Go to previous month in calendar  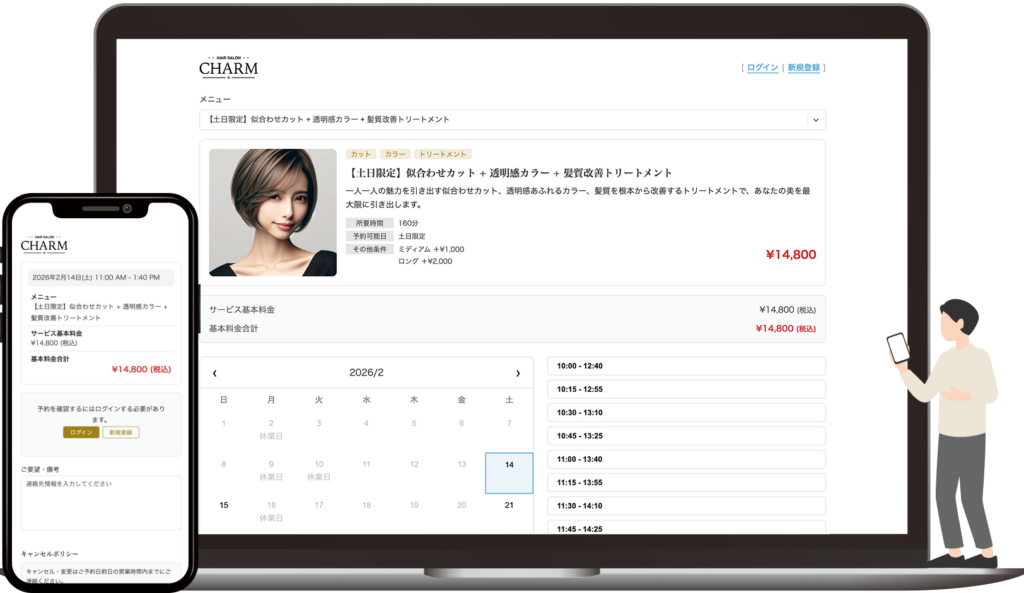pos(215,373)
